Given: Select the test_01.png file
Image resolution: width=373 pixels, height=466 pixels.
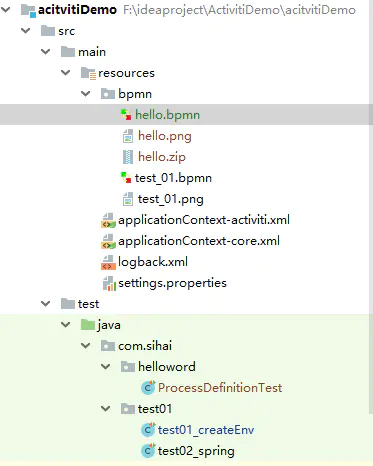Looking at the screenshot, I should click(171, 199).
